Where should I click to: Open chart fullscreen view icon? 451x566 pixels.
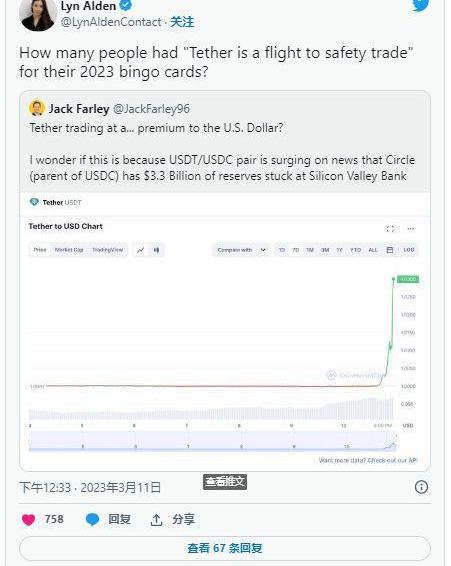point(390,229)
